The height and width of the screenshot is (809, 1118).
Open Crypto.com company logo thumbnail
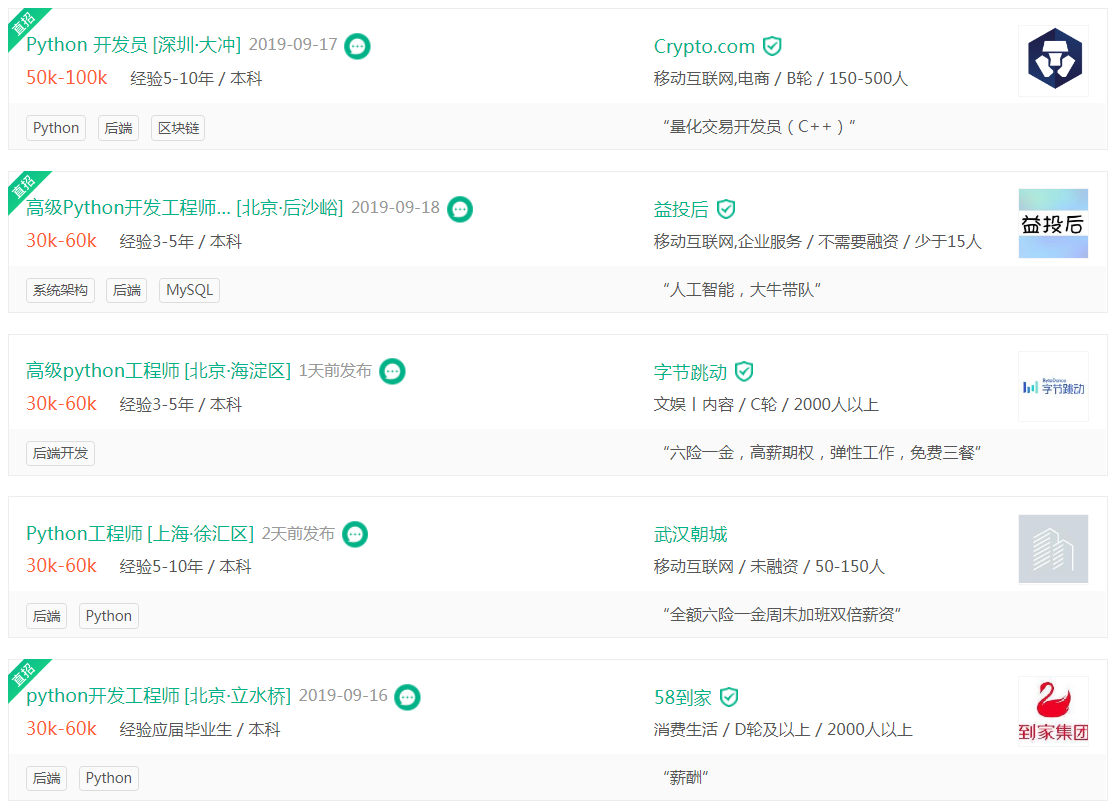point(1054,61)
